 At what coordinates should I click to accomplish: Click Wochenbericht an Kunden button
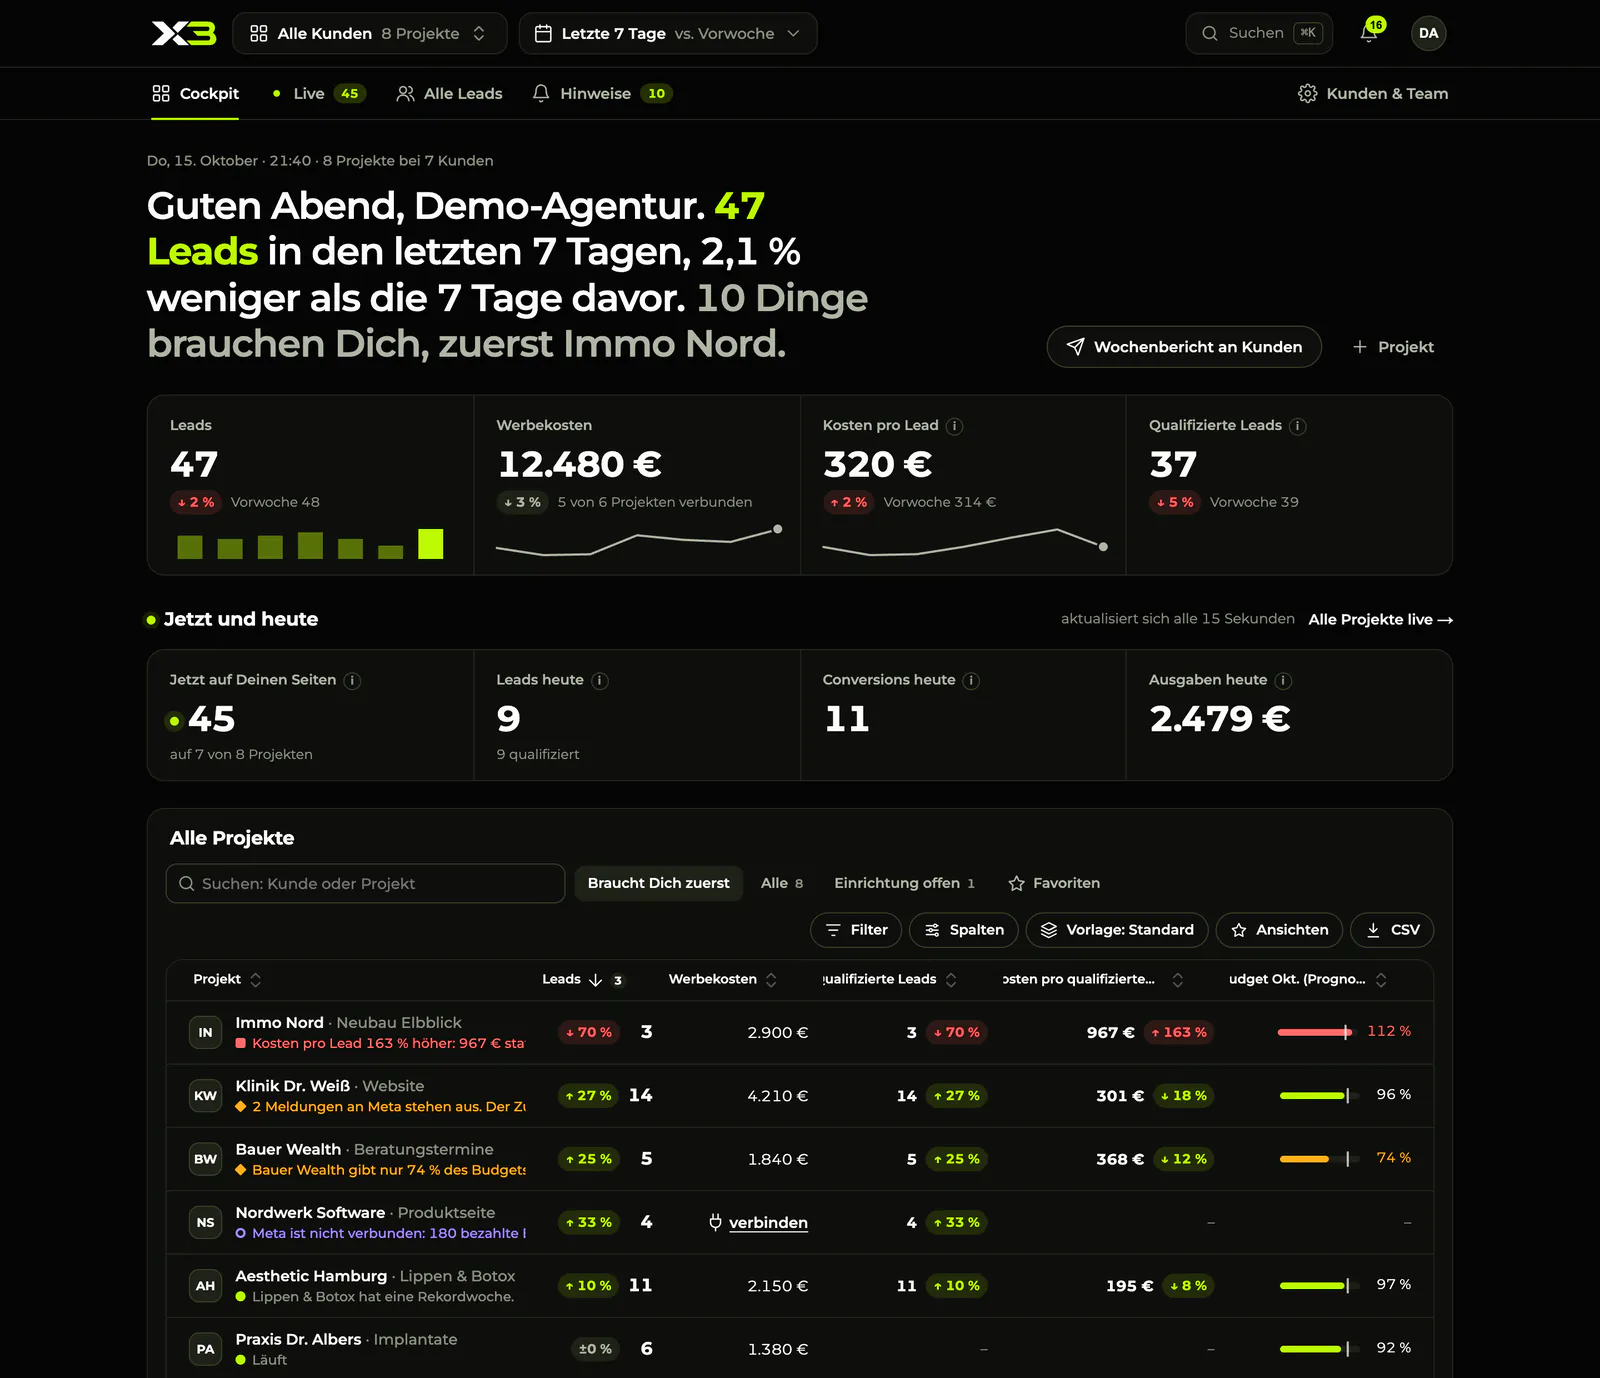coord(1184,347)
